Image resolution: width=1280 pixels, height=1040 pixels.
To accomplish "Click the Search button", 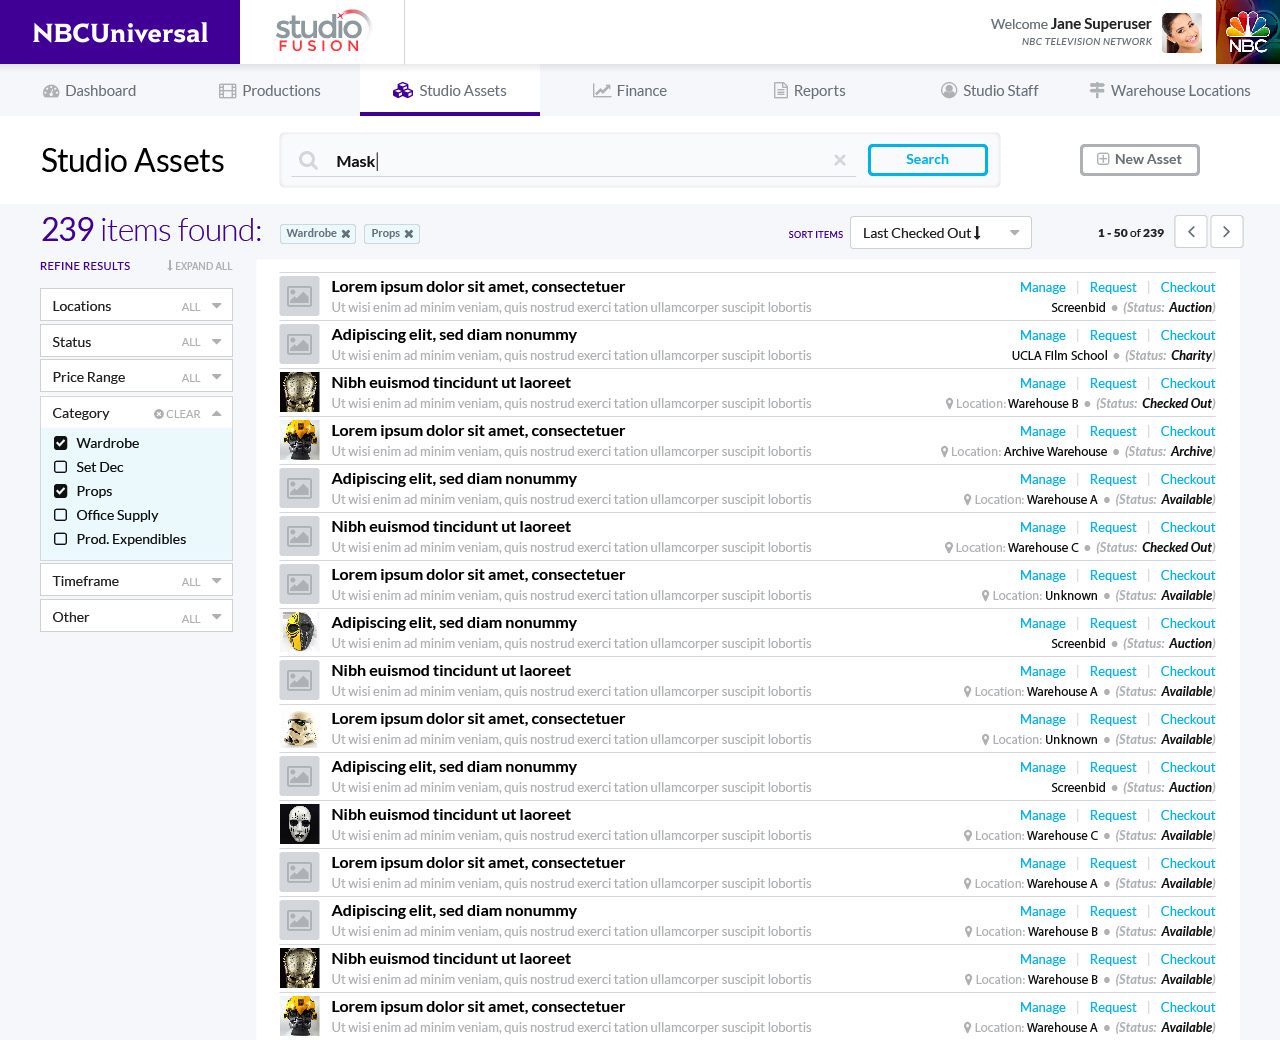I will (928, 160).
